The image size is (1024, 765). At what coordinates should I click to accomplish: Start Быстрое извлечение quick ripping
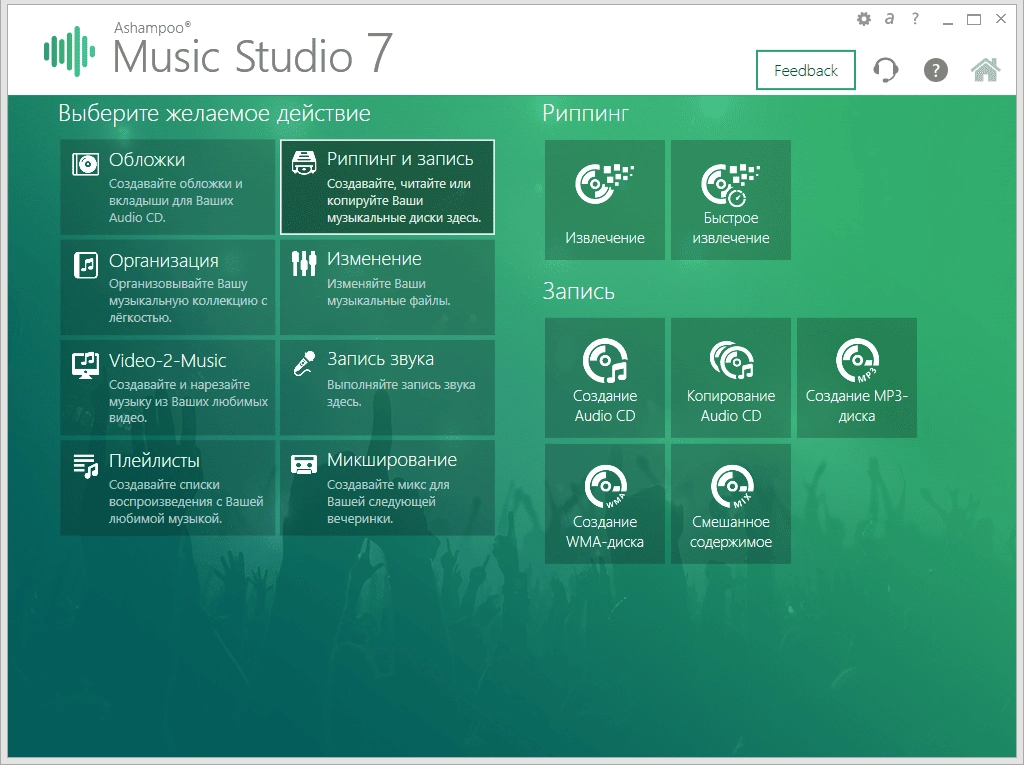731,200
